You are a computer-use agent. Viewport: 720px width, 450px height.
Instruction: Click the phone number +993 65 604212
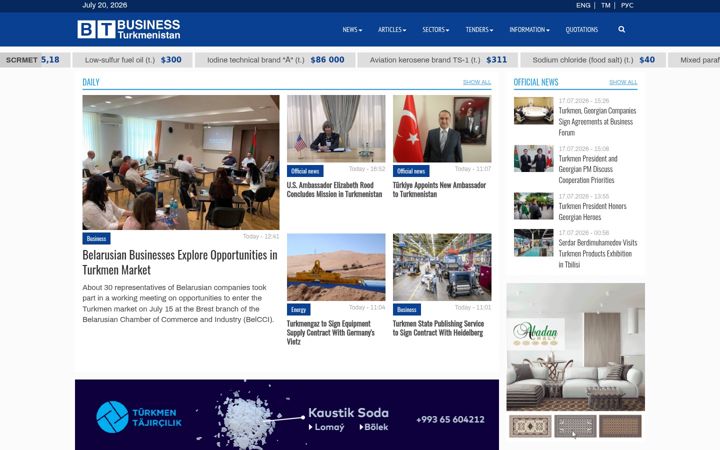[450, 419]
